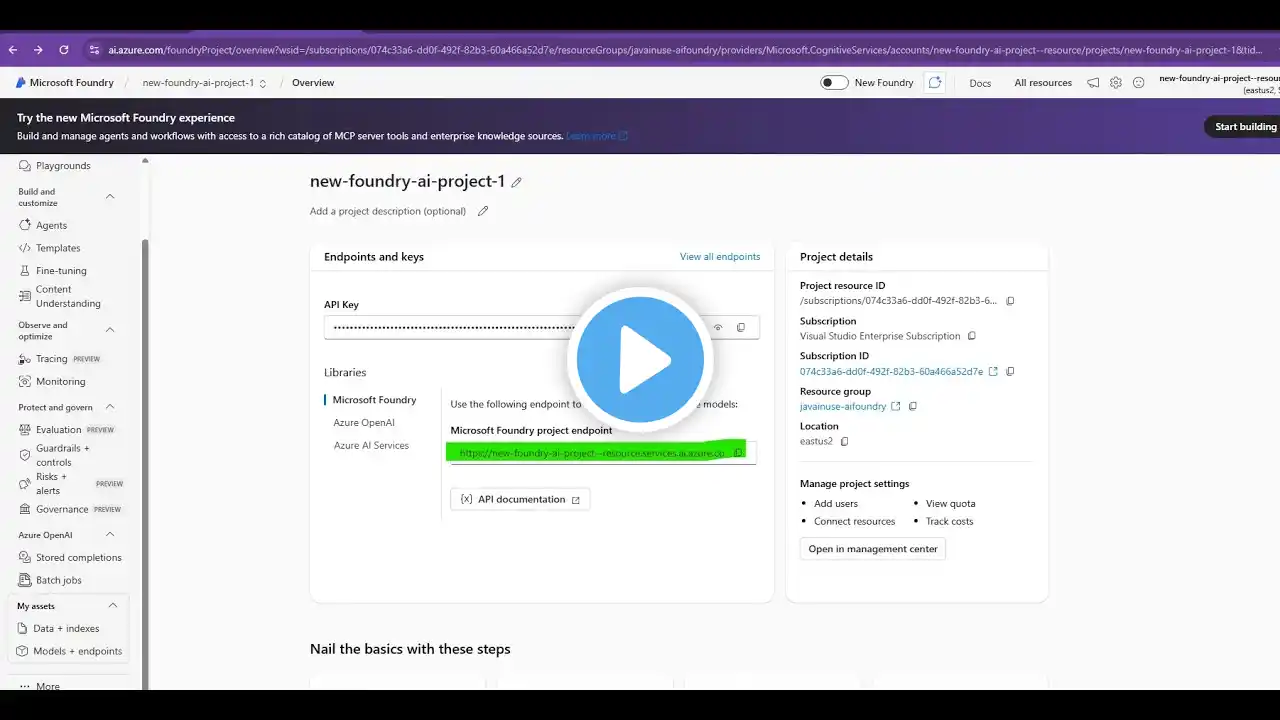
Task: Collapse the Protect and govern section
Action: point(110,407)
